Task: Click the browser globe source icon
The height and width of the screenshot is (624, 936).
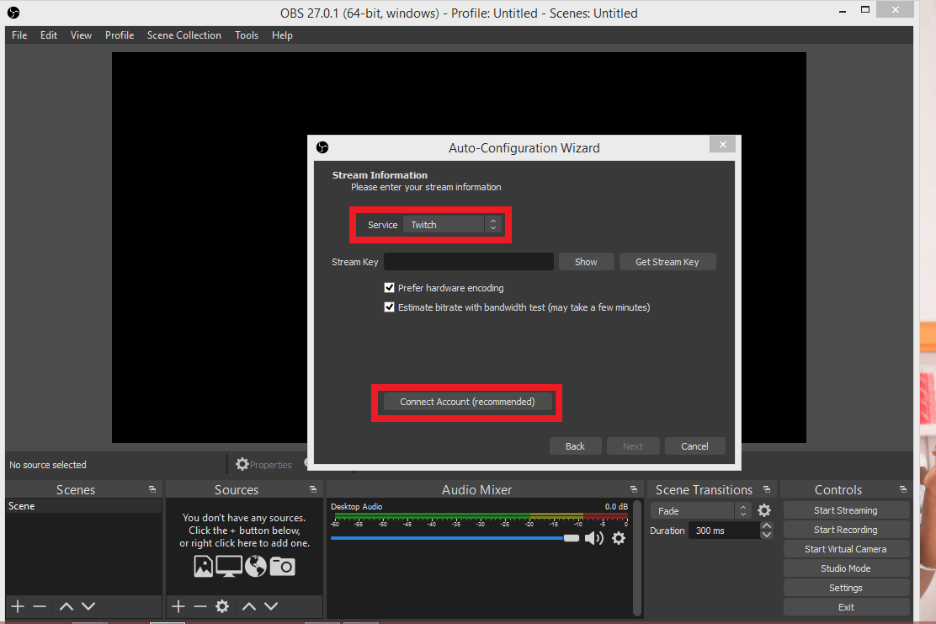Action: point(255,566)
